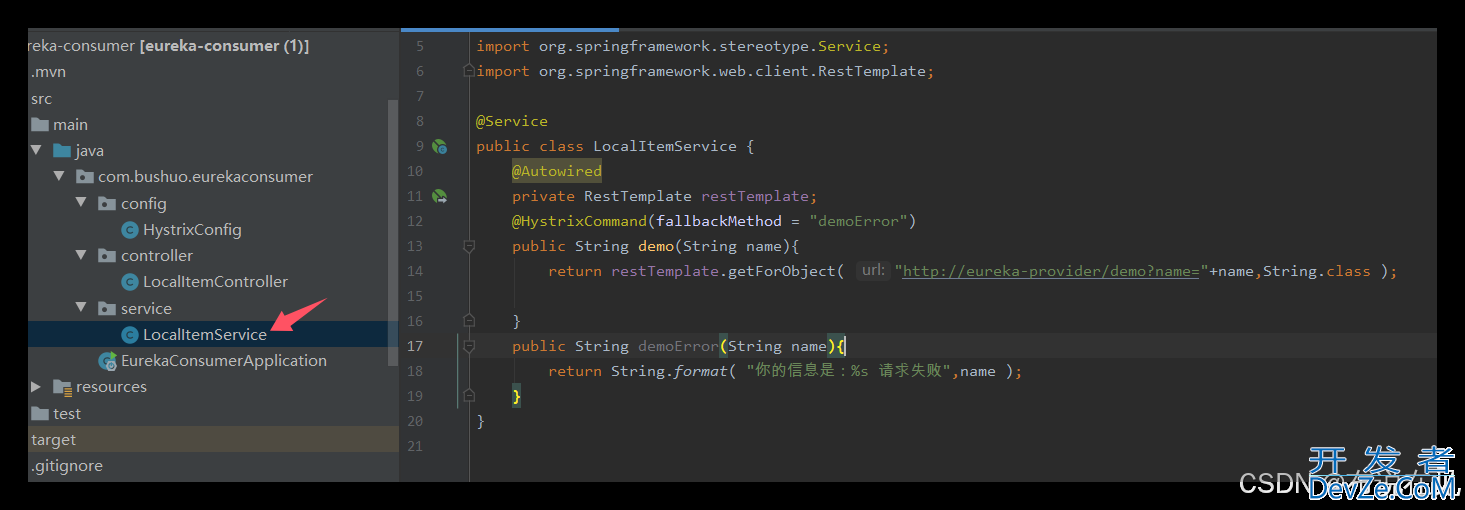Toggle fold marker on line 16
The width and height of the screenshot is (1465, 510).
click(x=468, y=321)
